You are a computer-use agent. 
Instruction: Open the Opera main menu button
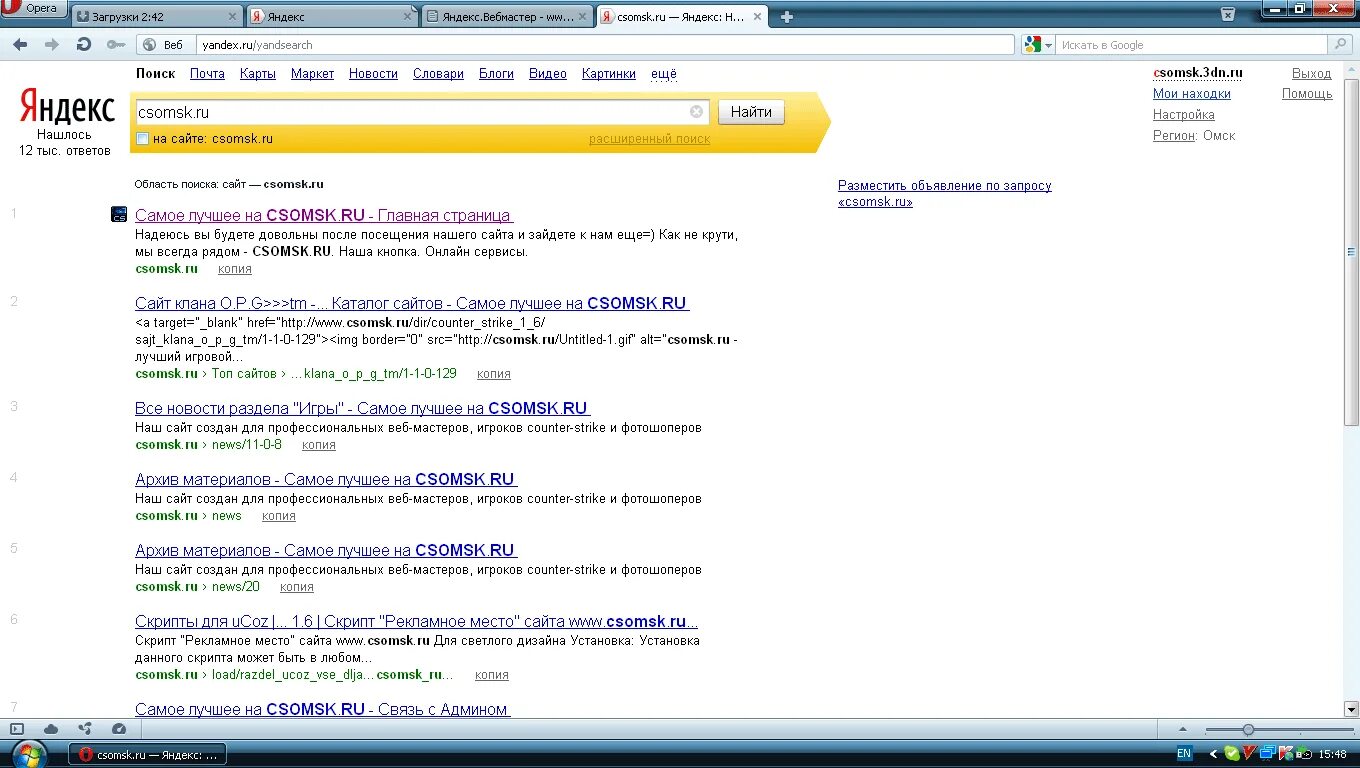(34, 8)
